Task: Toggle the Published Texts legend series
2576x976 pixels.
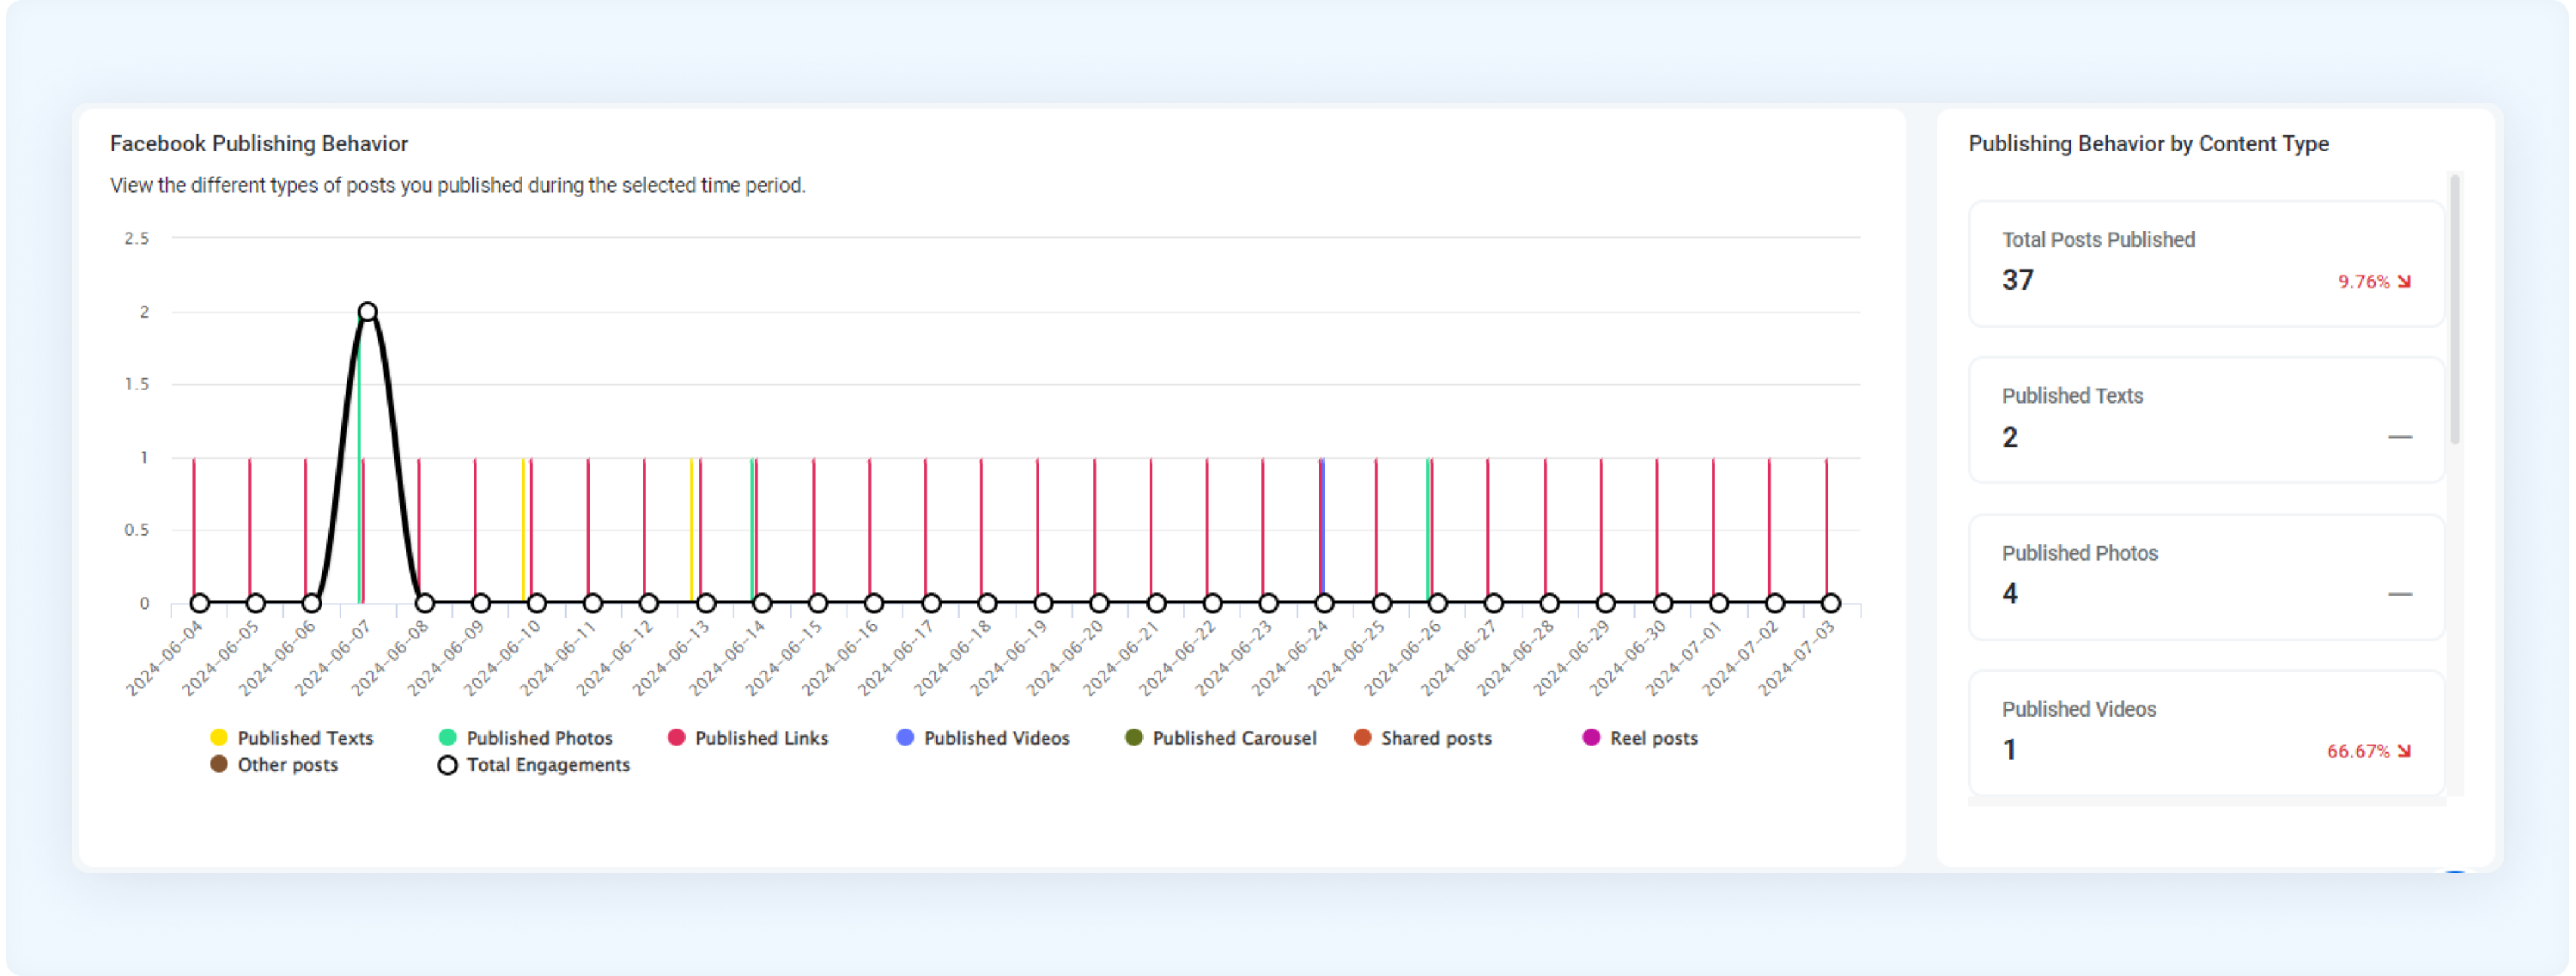Action: [291, 738]
